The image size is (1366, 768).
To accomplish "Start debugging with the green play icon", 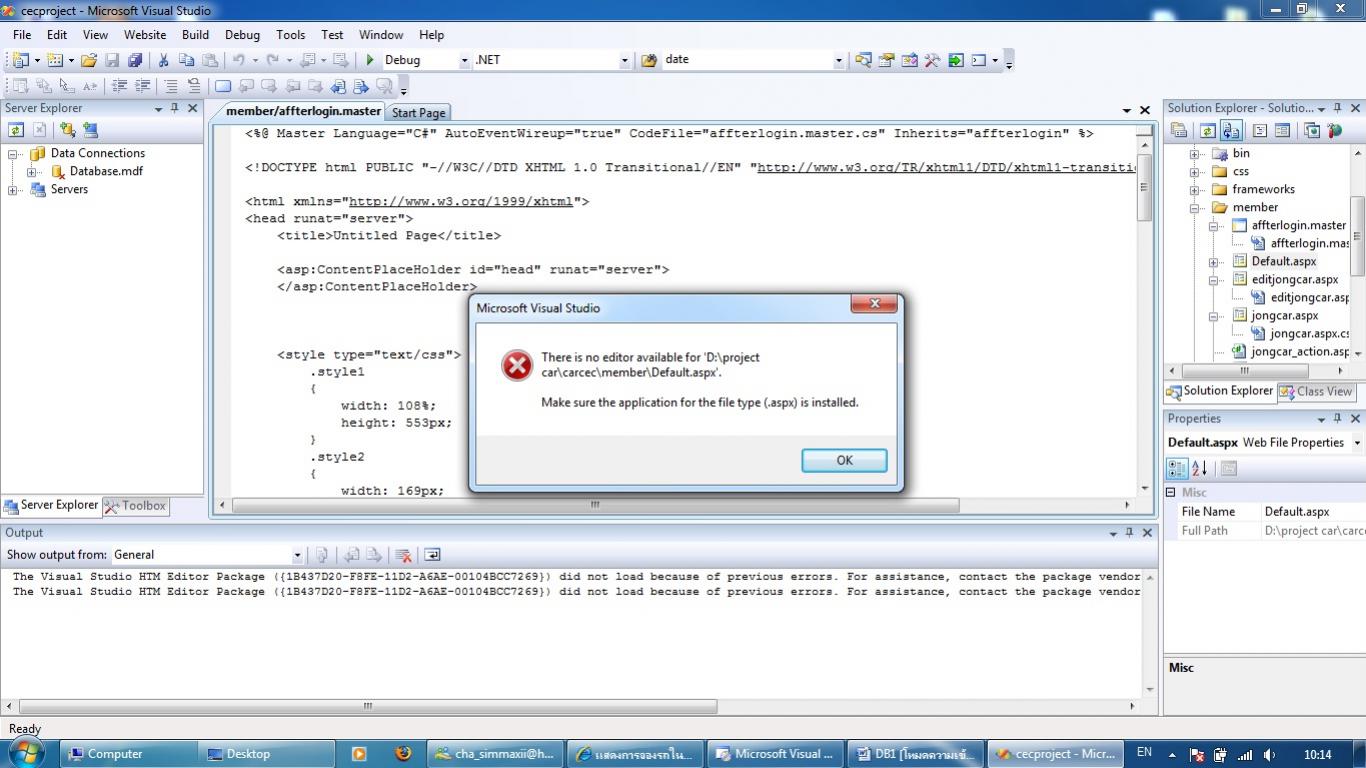I will point(370,60).
